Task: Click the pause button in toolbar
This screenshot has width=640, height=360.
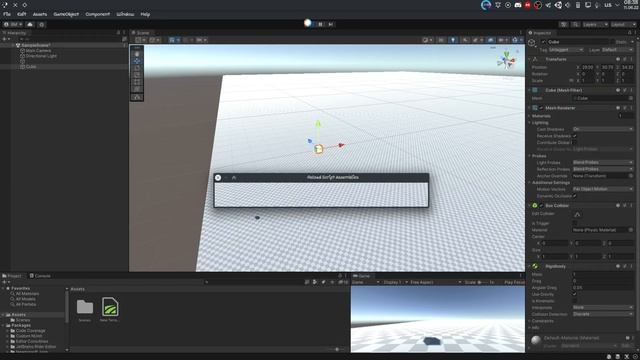Action: [320, 24]
